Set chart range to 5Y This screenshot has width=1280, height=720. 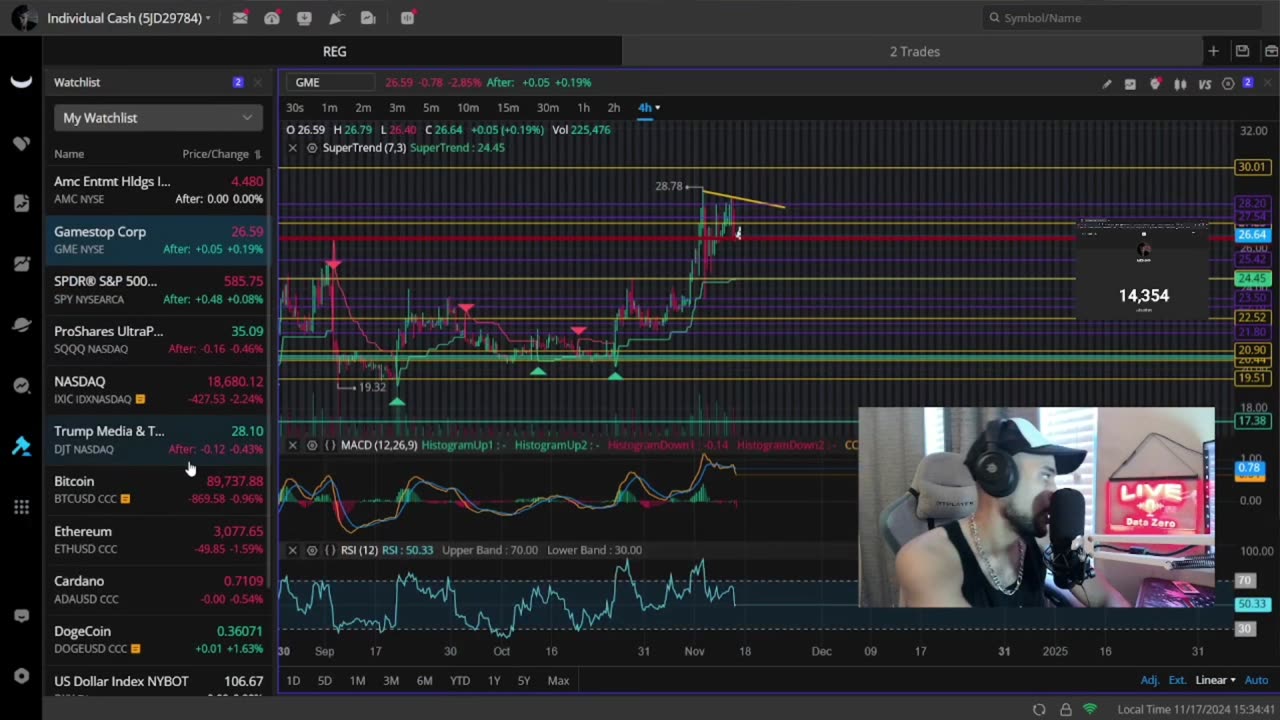point(524,681)
